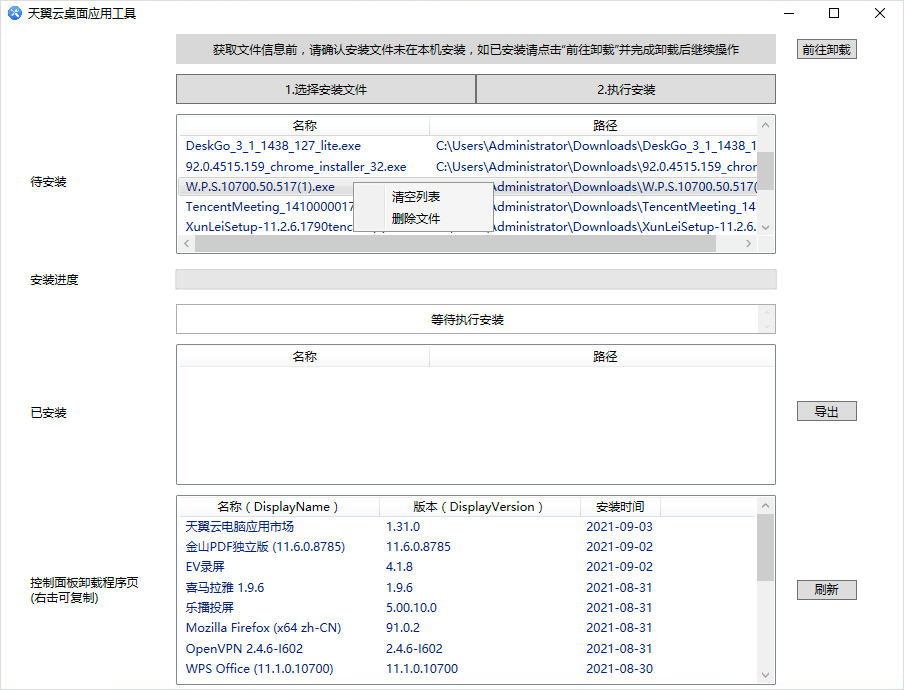
Task: Click the 安装进度 progress bar
Action: tap(475, 280)
